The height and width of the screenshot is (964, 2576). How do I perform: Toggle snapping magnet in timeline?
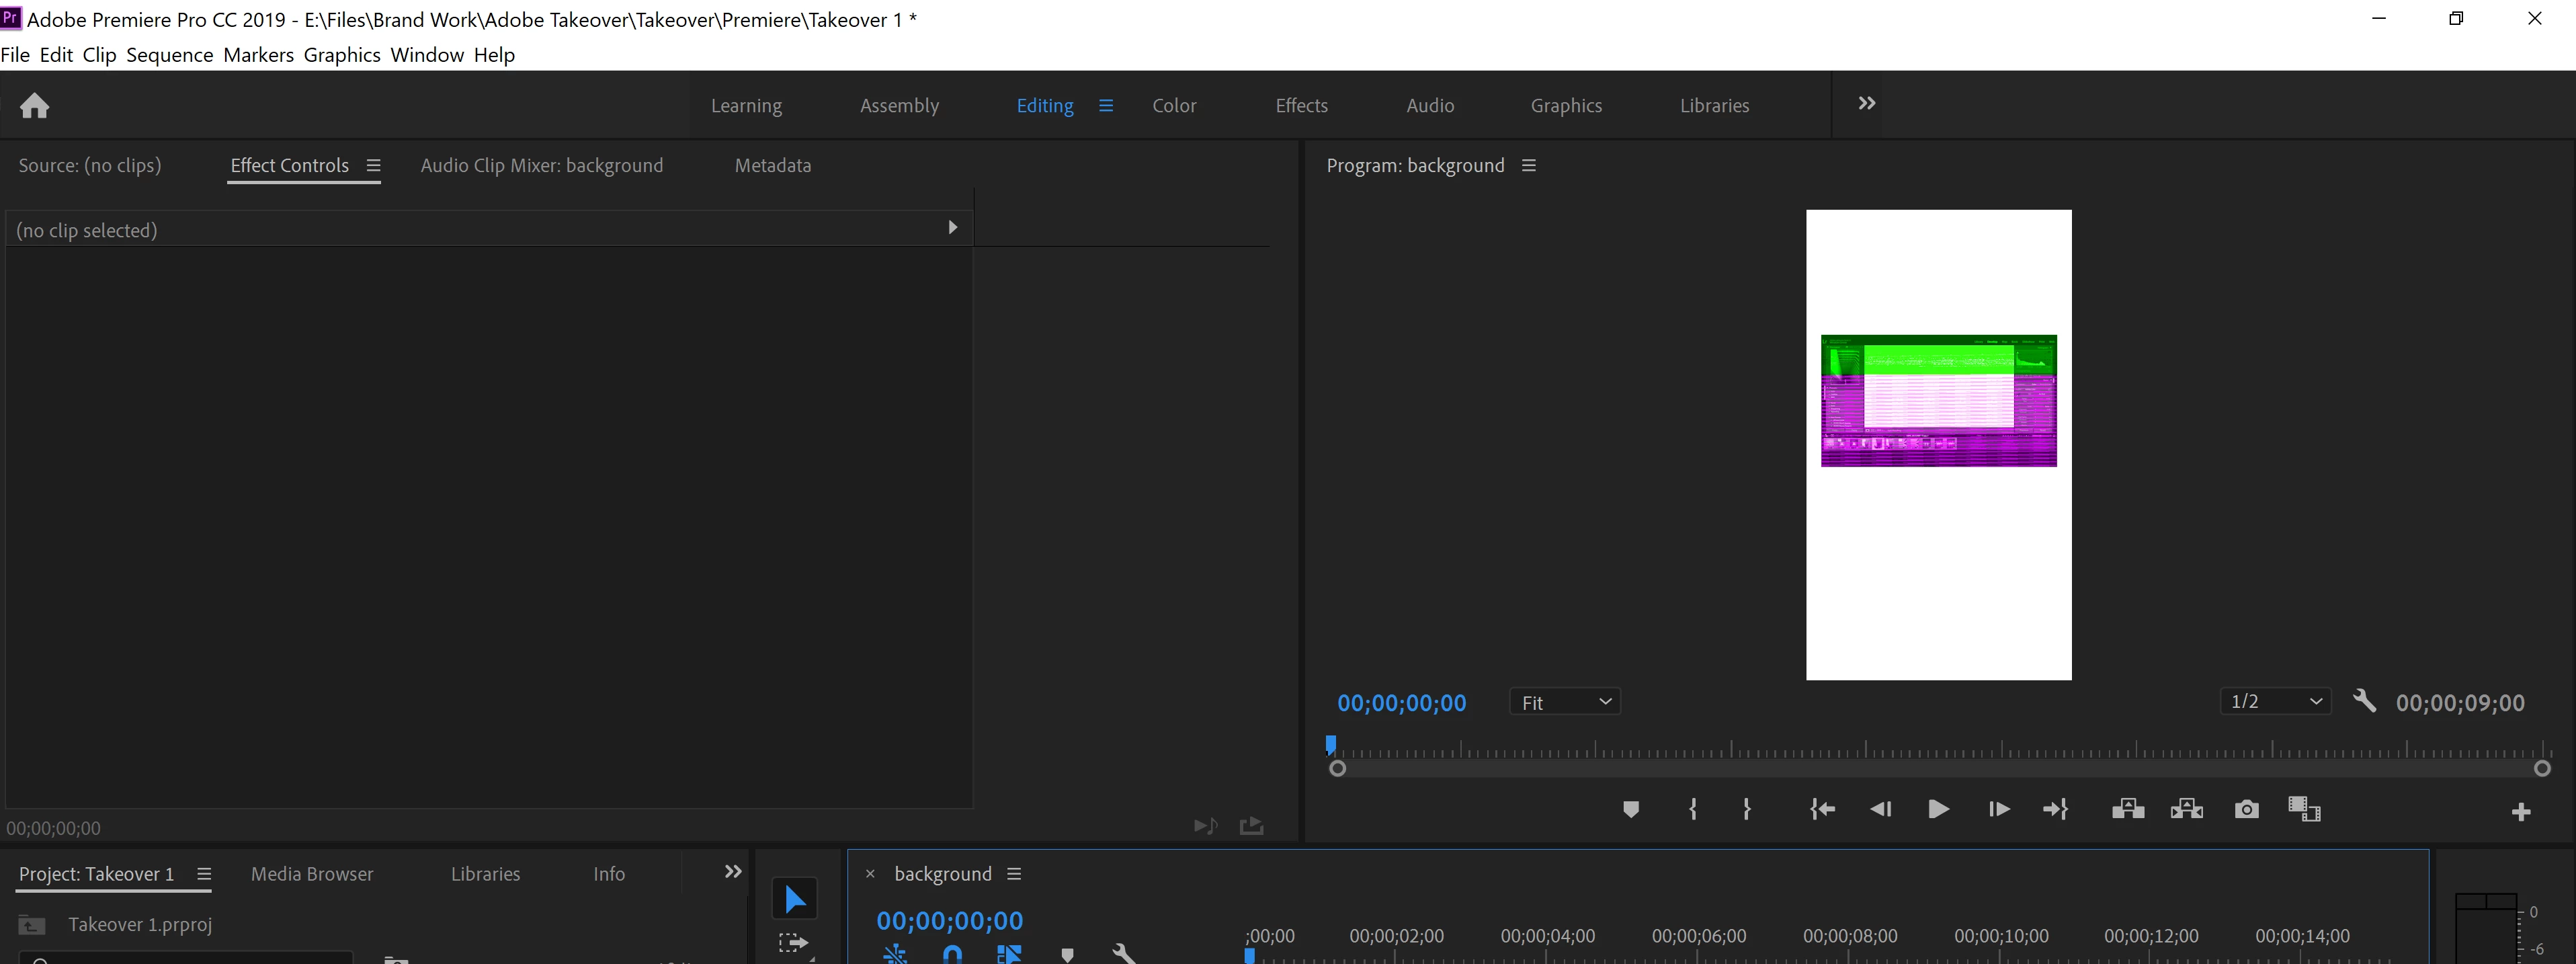(952, 954)
